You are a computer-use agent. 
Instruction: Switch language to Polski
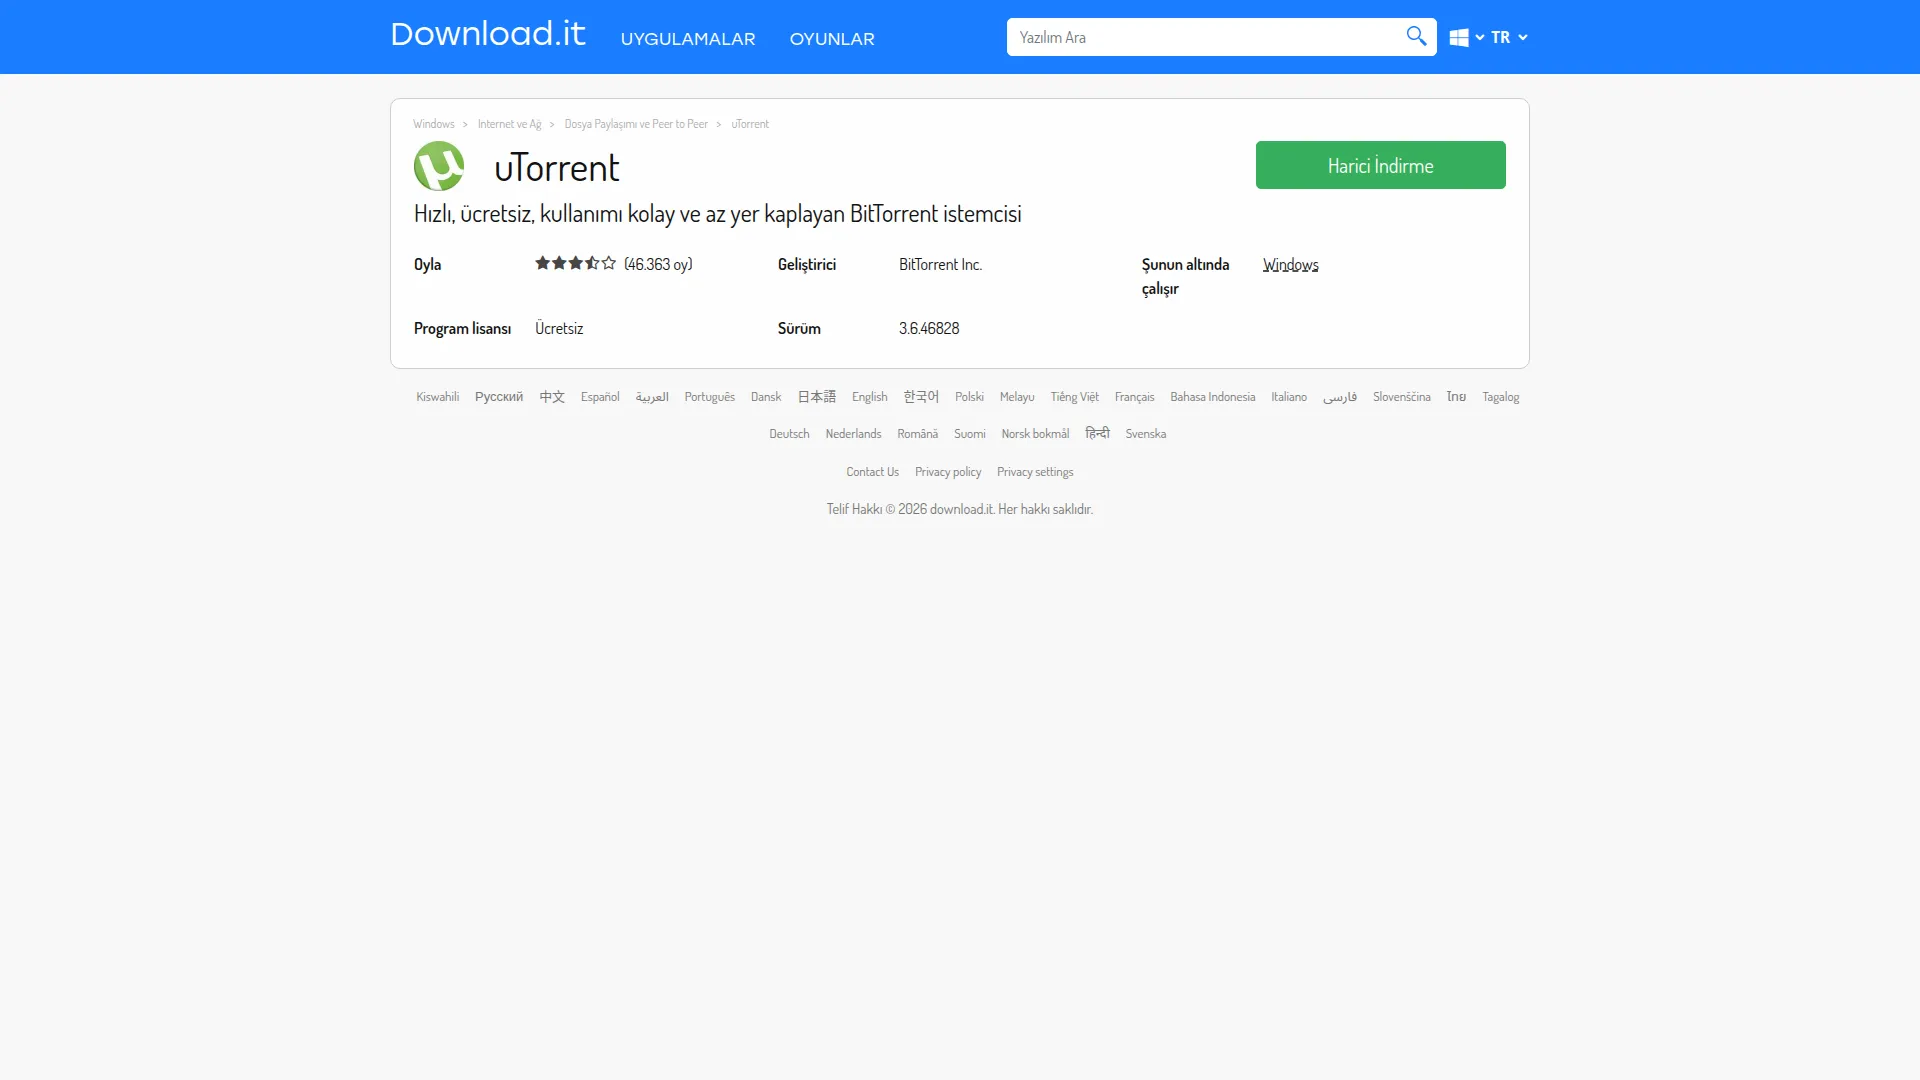[x=969, y=397]
